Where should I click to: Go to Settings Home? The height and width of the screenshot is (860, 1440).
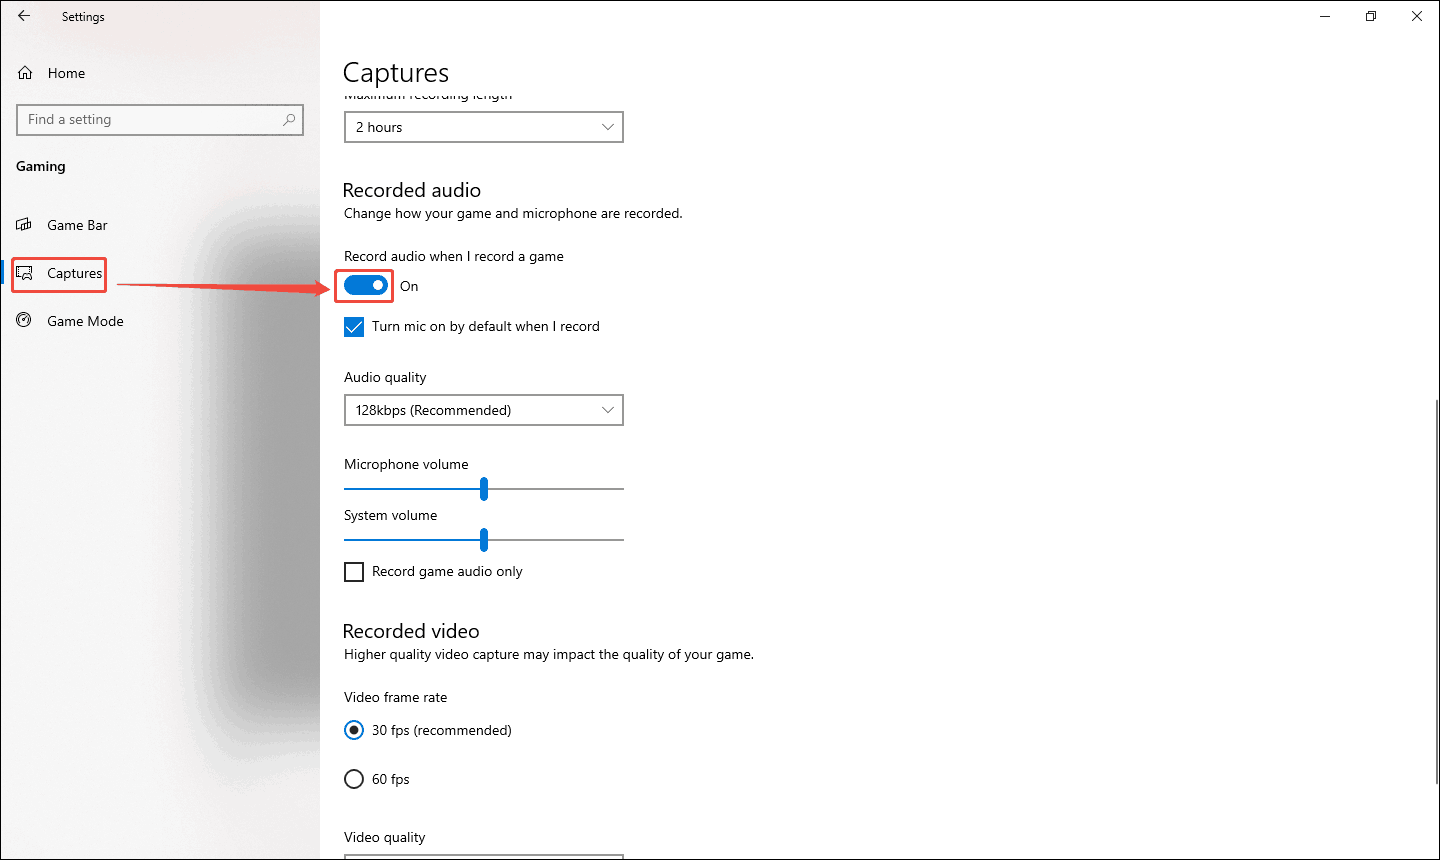[67, 72]
